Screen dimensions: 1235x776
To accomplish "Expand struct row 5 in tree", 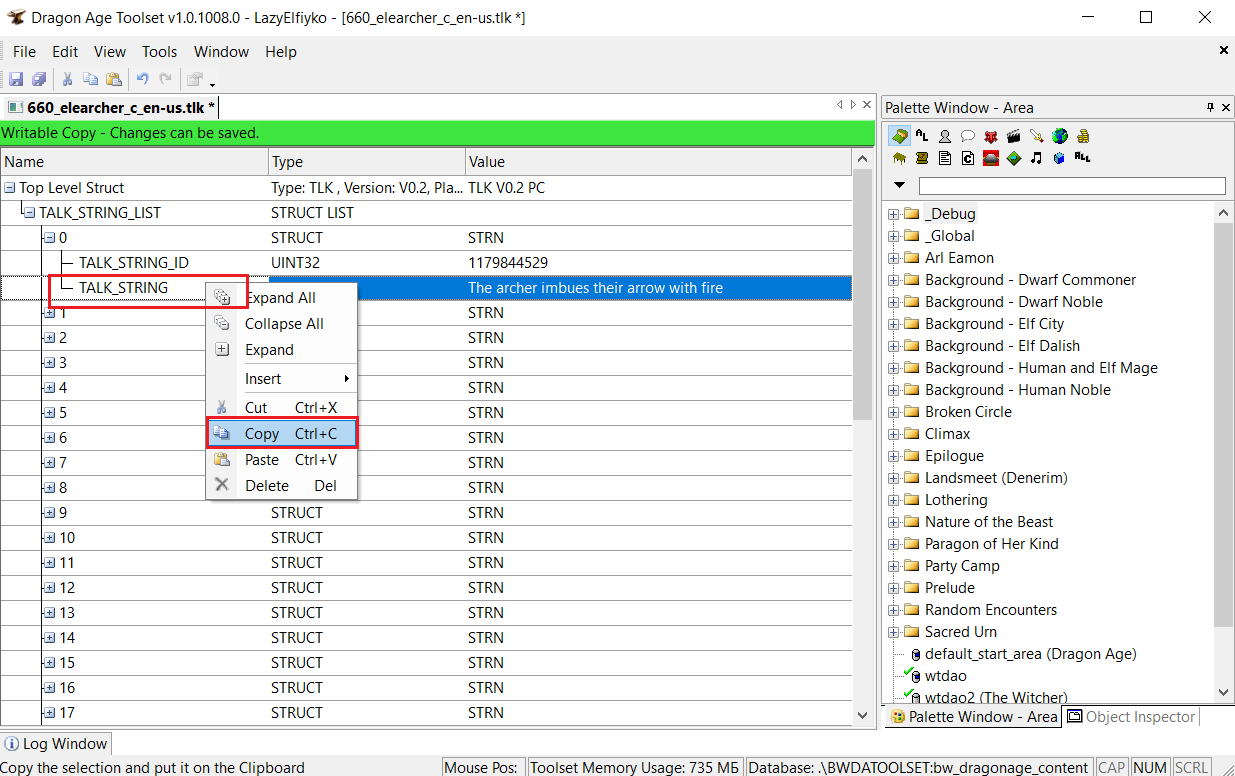I will (x=49, y=413).
